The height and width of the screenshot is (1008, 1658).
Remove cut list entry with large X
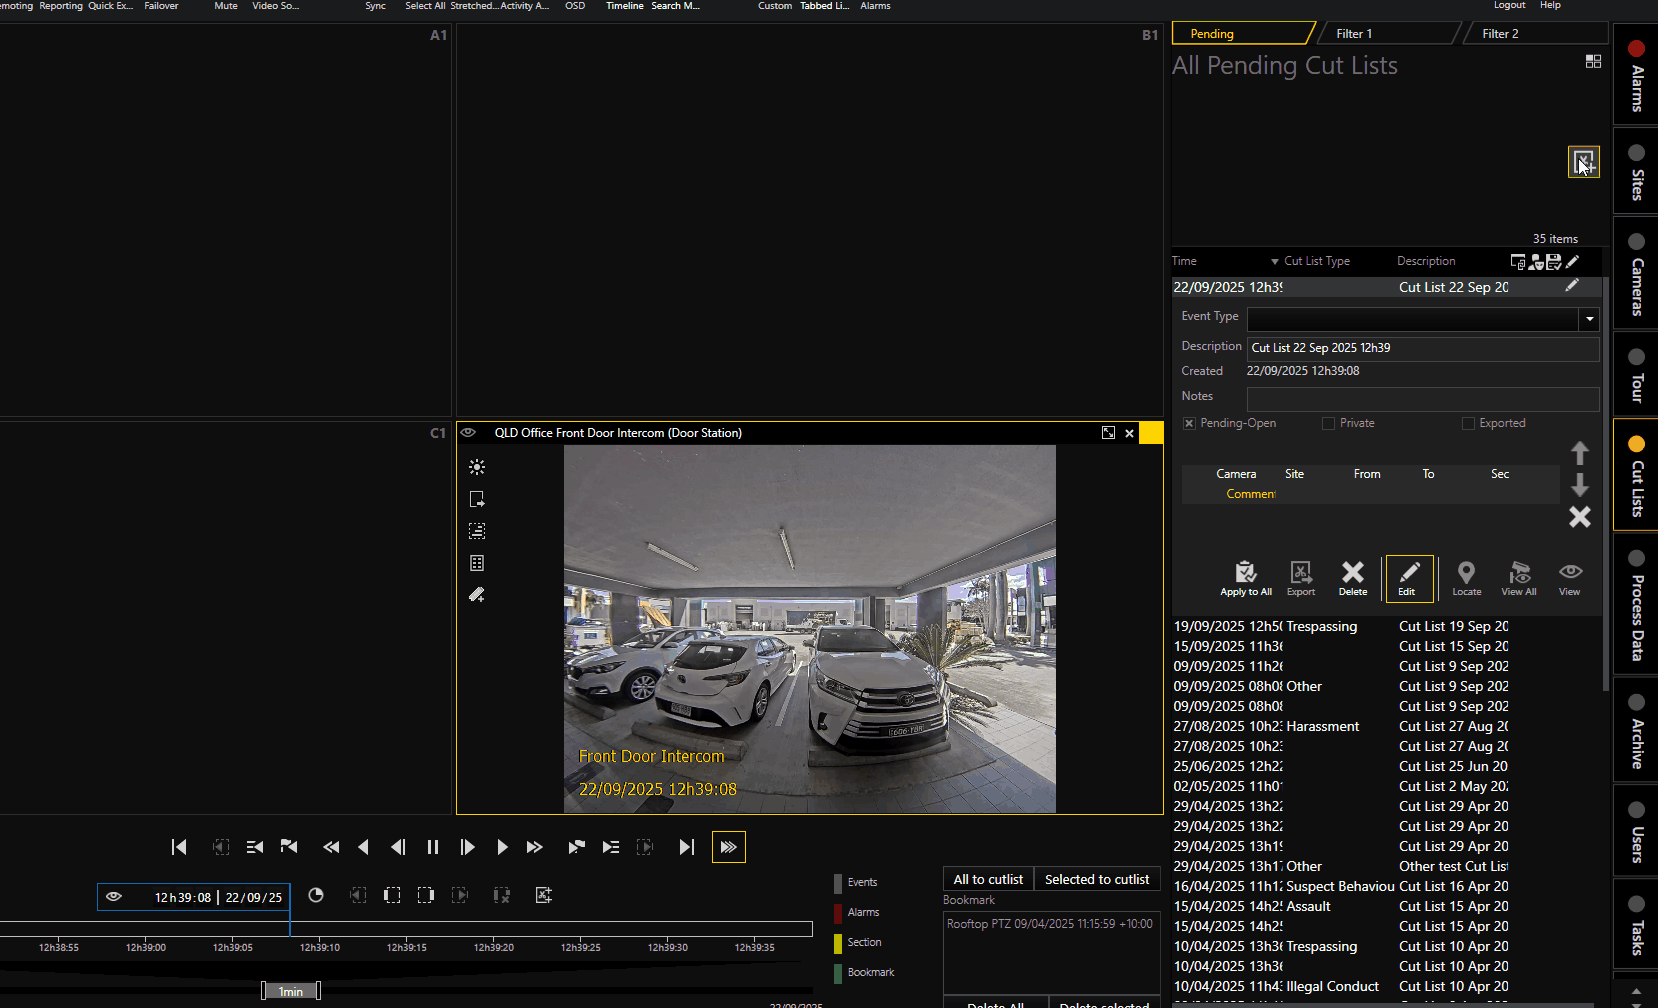click(1579, 517)
